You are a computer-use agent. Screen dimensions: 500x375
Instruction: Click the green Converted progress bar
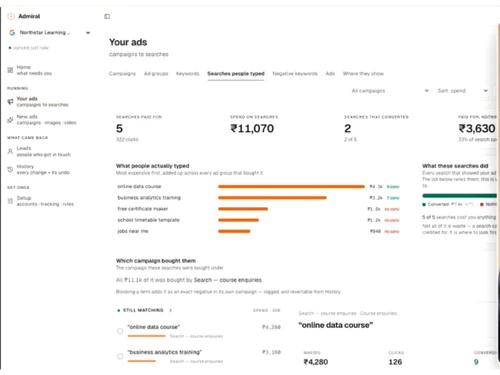[x=459, y=196]
